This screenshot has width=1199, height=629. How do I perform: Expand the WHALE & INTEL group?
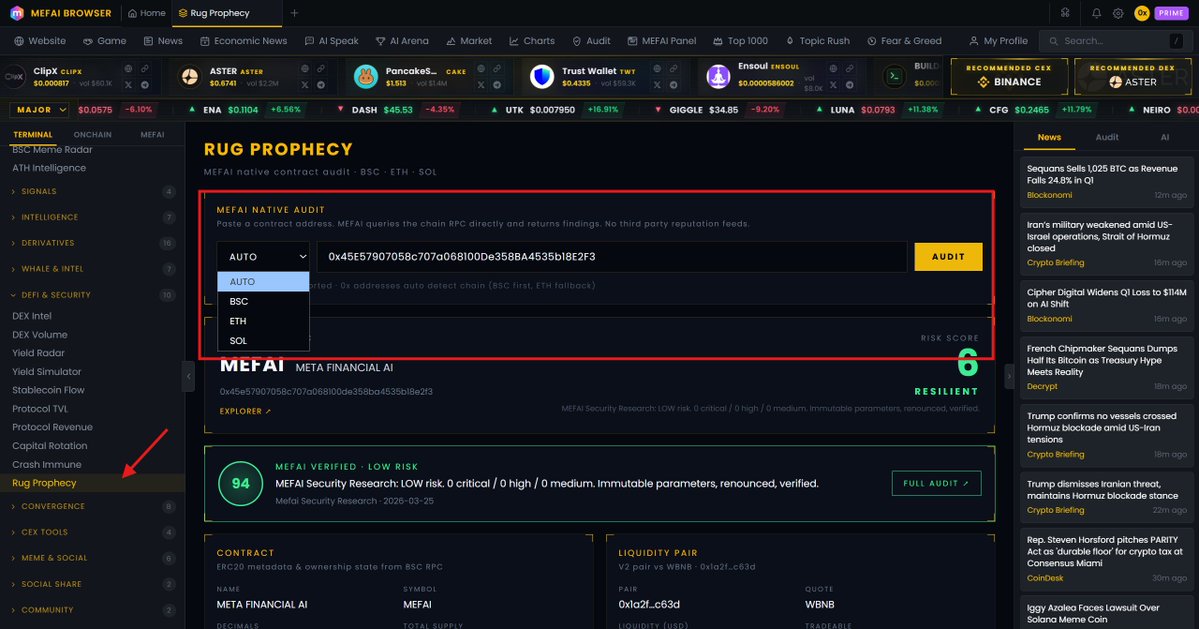(x=92, y=269)
